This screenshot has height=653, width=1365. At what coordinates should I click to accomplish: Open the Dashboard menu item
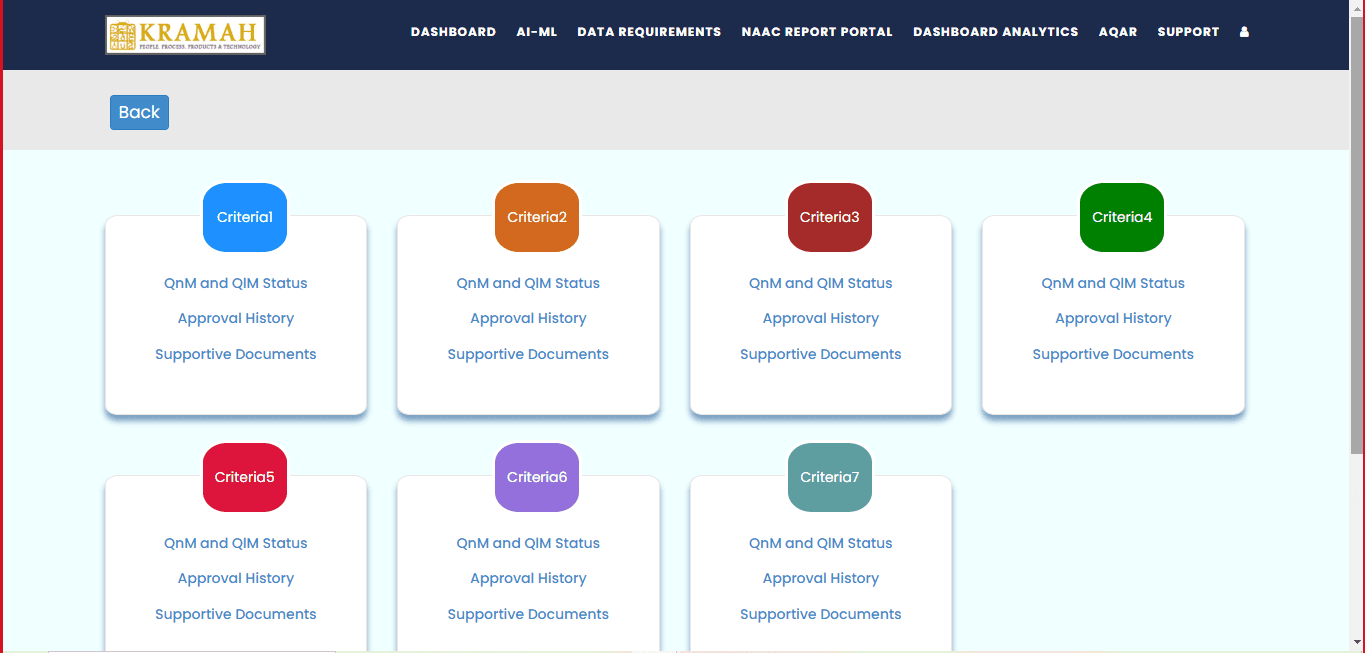(x=453, y=32)
